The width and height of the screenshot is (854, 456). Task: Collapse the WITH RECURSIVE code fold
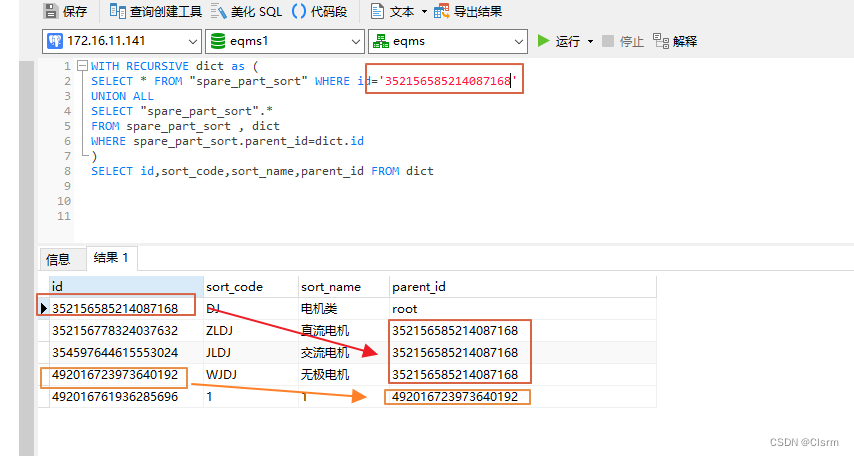click(82, 66)
